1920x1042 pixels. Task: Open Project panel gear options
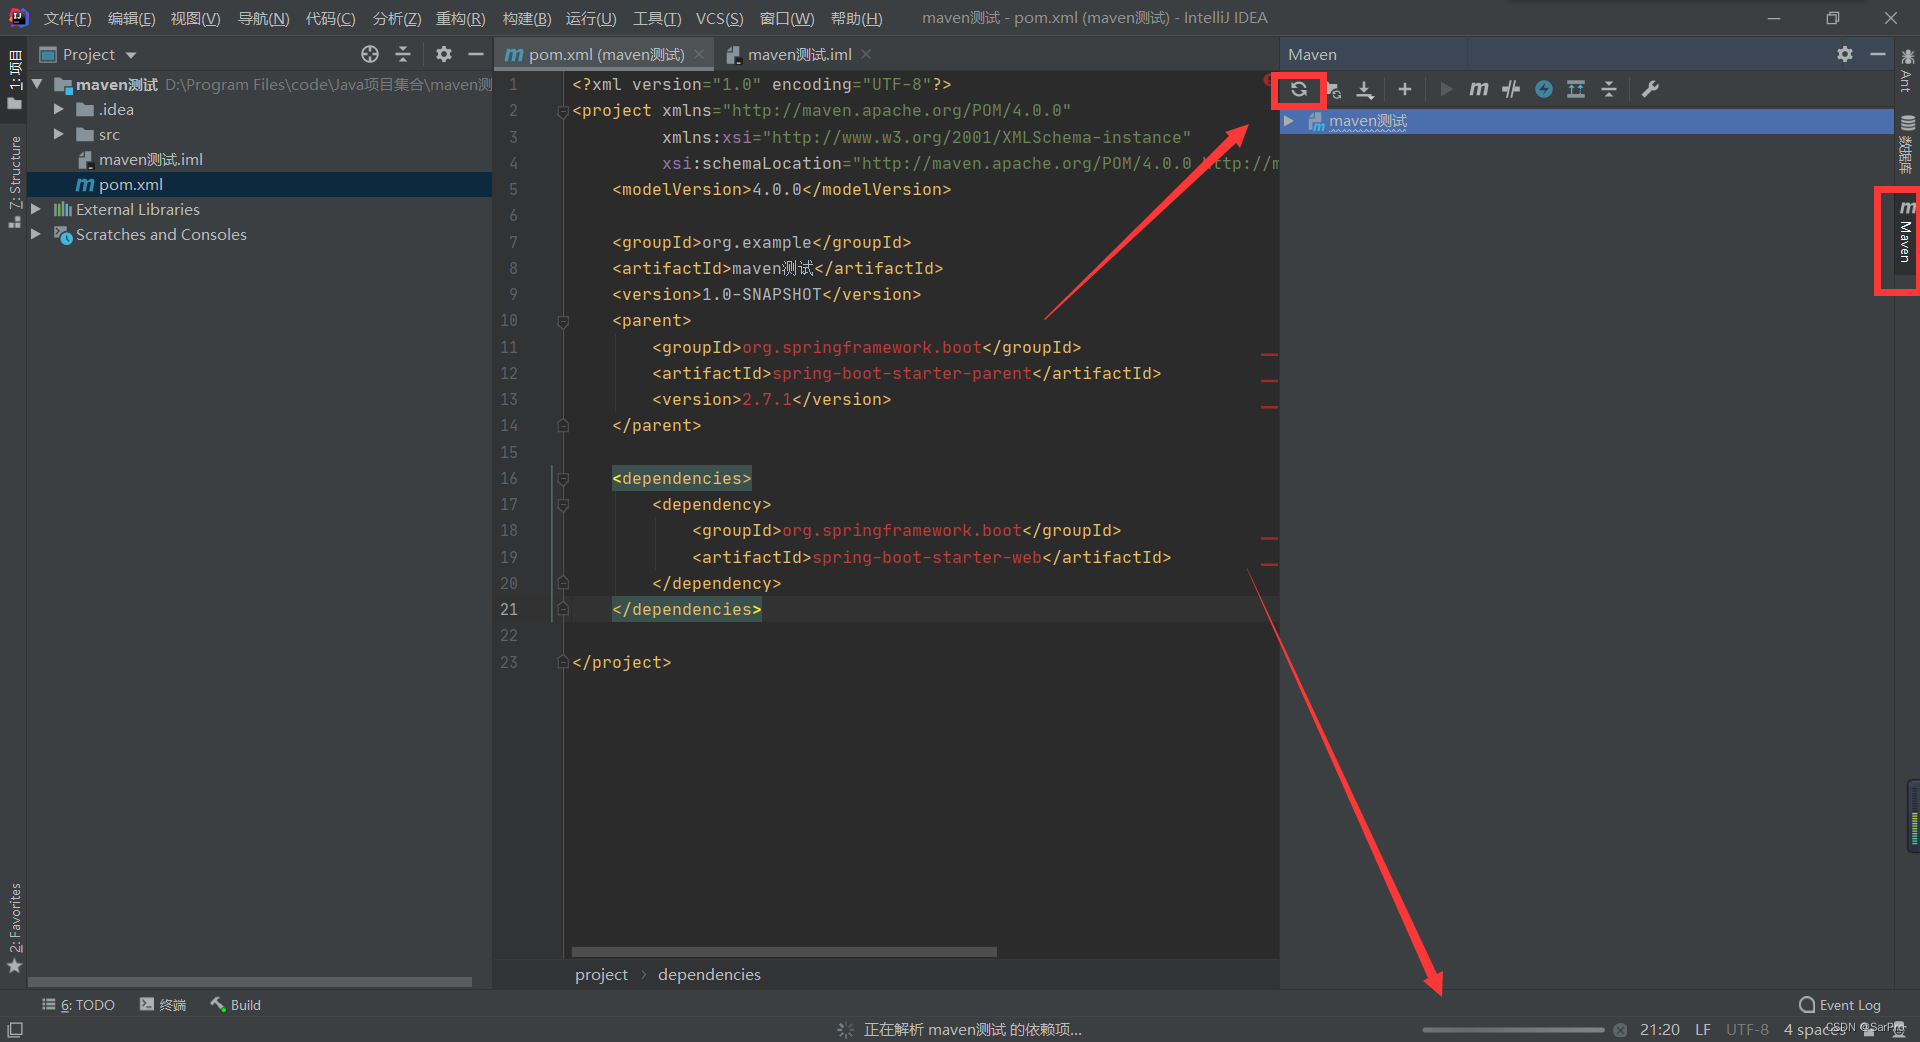pyautogui.click(x=444, y=54)
